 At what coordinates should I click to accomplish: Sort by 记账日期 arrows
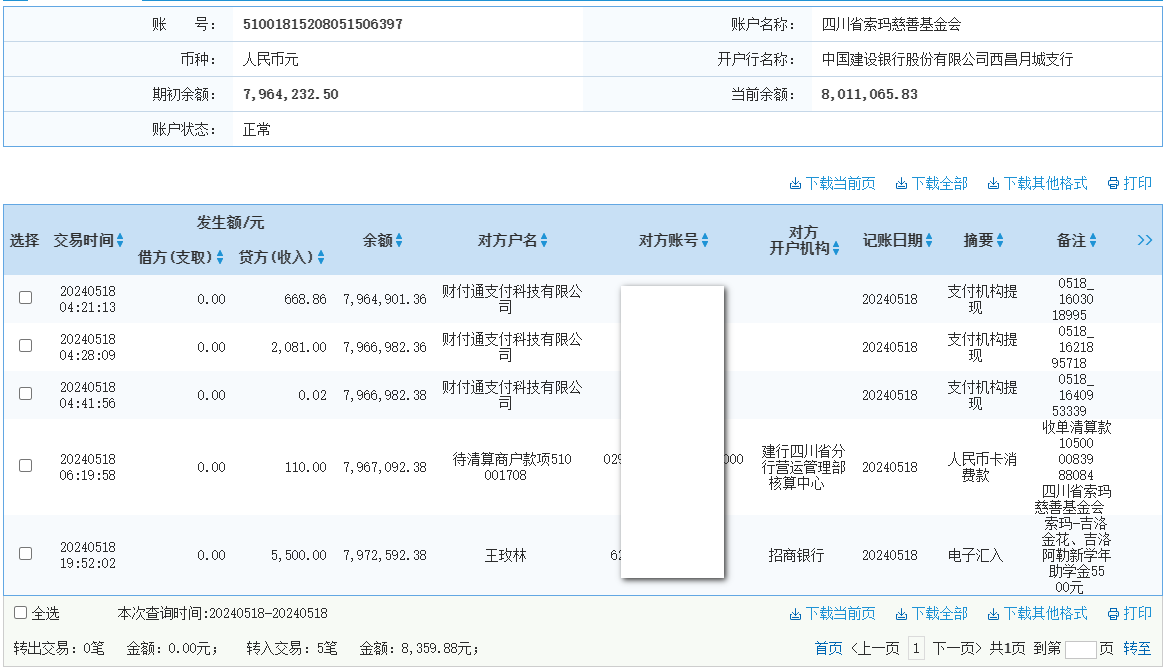[929, 240]
